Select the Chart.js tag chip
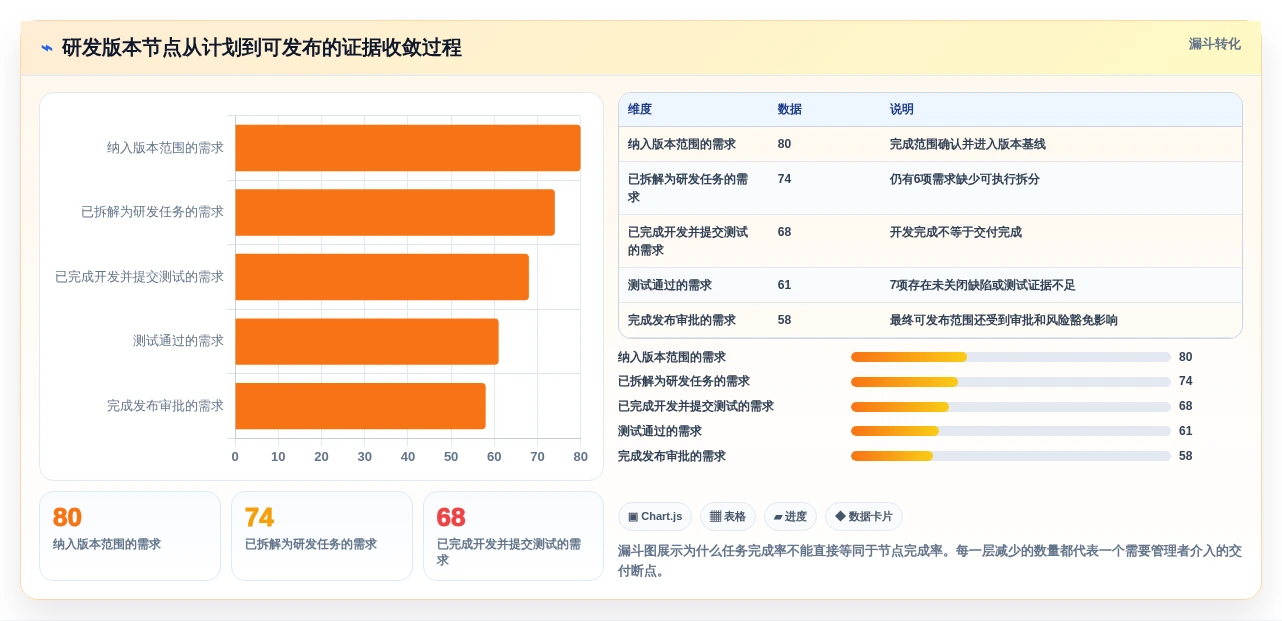 pyautogui.click(x=655, y=516)
